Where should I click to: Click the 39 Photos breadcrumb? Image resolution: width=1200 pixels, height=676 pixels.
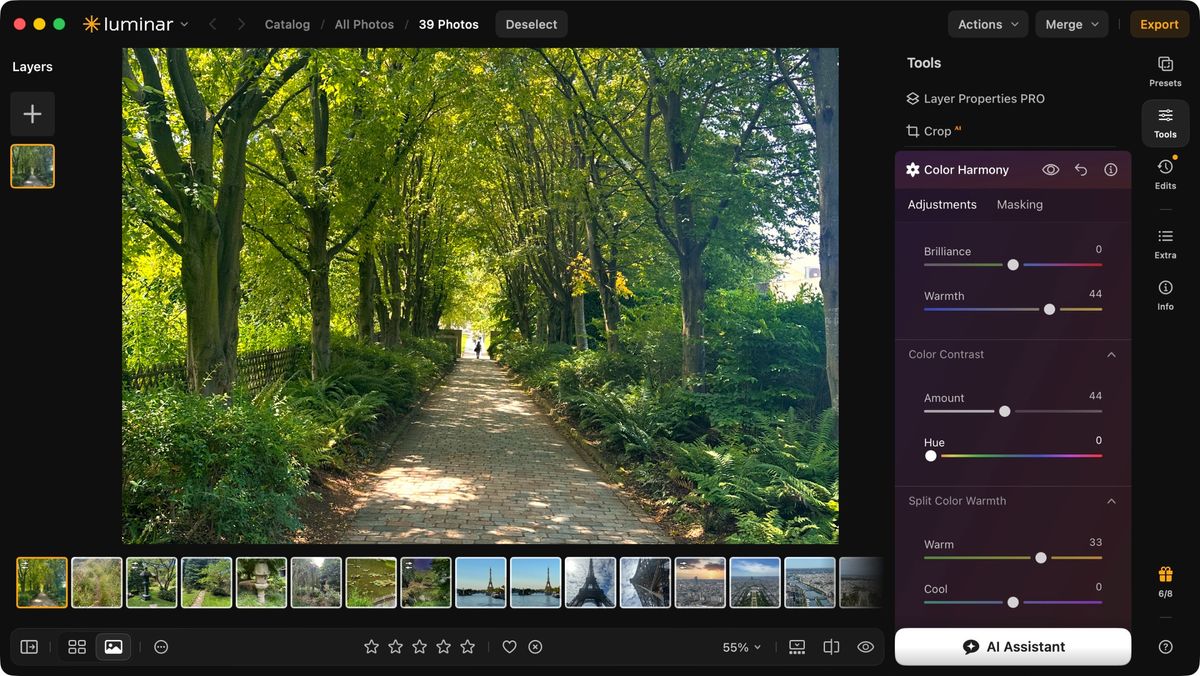[x=449, y=24]
